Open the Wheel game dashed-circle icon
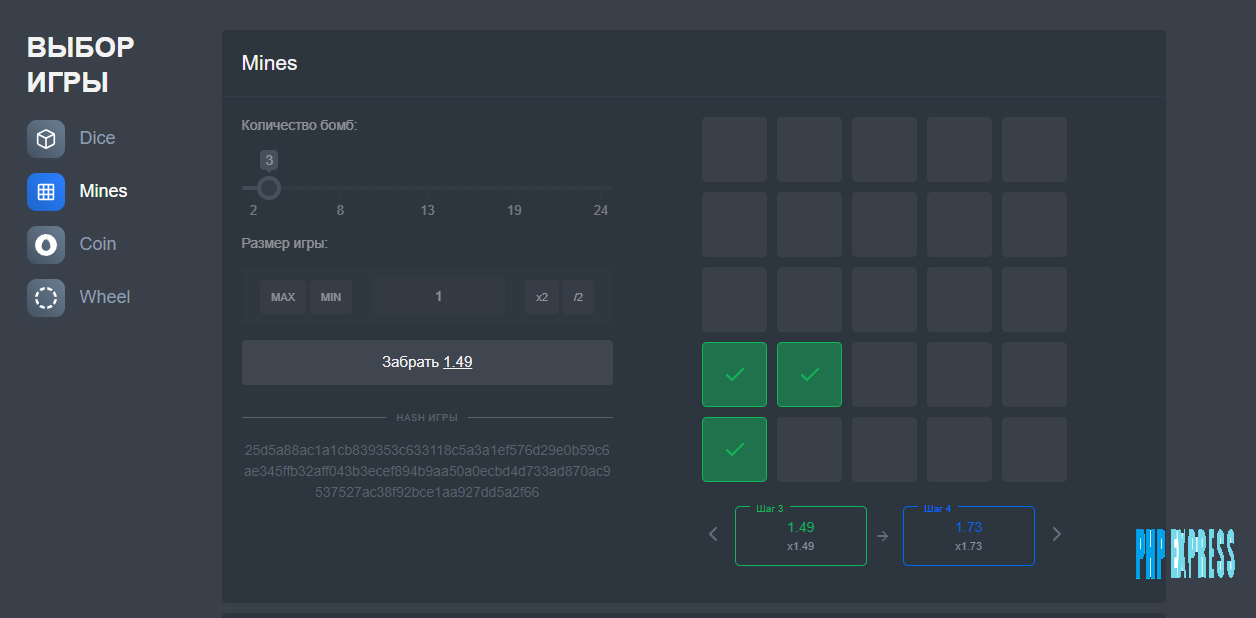Viewport: 1256px width, 618px height. (x=46, y=298)
